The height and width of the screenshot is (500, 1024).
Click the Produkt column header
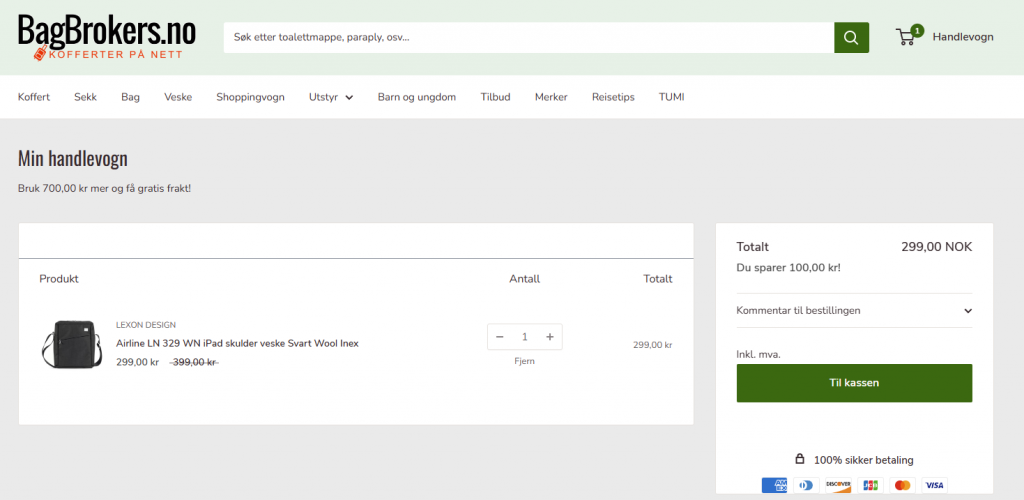coord(59,279)
